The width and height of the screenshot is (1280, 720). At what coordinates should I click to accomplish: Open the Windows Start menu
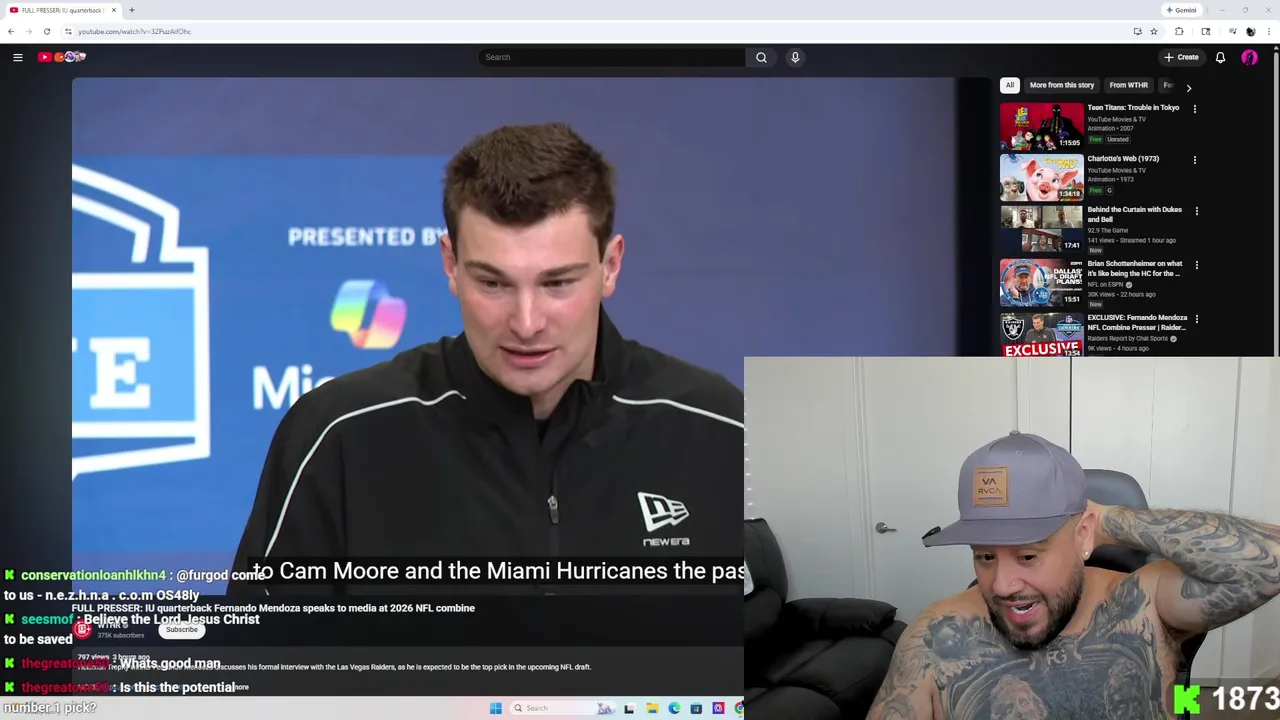[495, 708]
